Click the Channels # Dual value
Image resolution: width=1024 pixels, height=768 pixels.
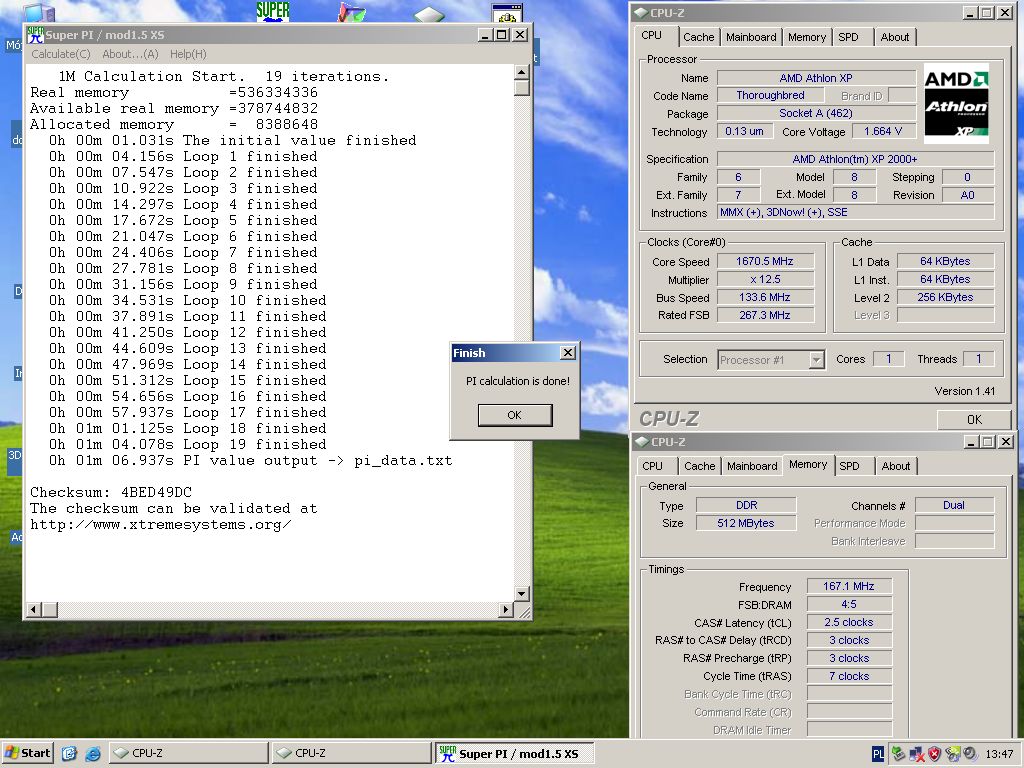coord(955,505)
